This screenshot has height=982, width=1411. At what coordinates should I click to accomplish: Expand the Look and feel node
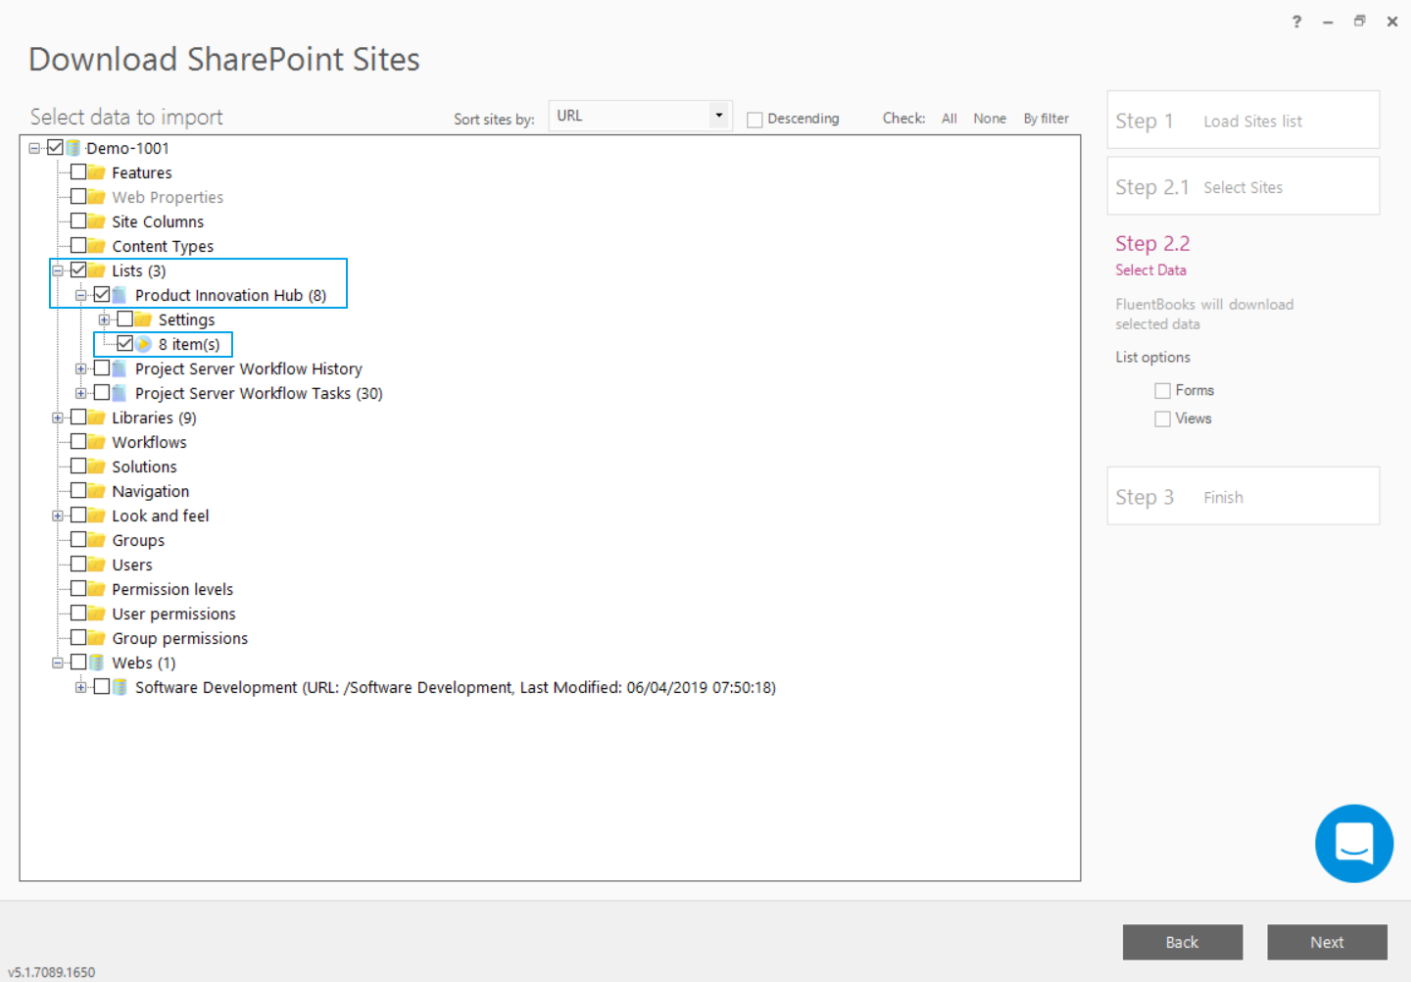58,515
